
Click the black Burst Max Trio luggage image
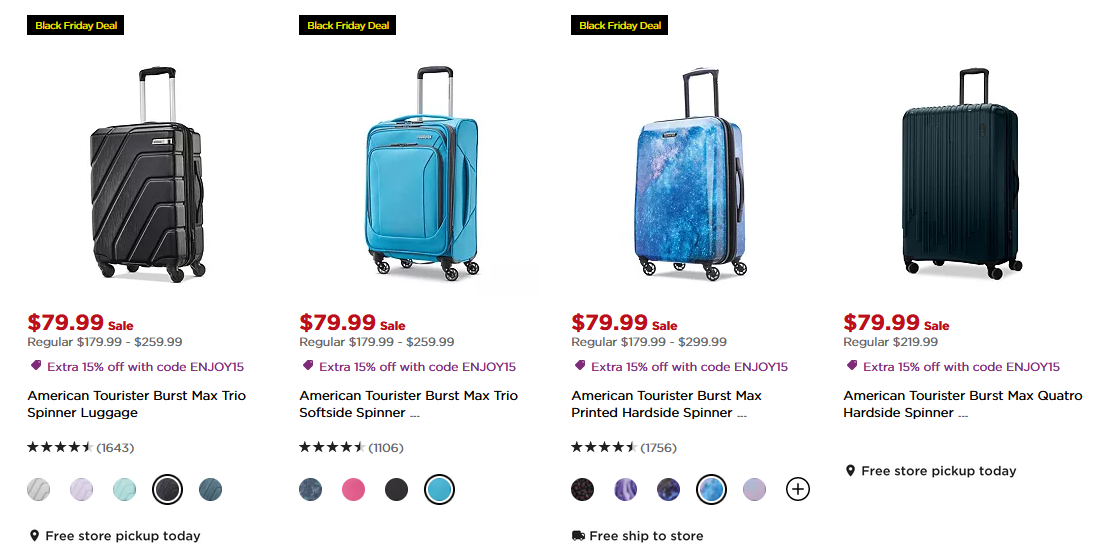147,172
